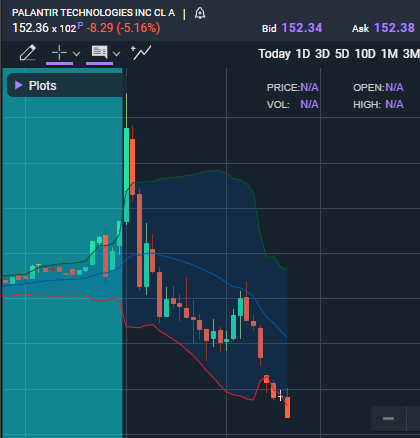Open the data box options dropdown arrow

point(116,53)
